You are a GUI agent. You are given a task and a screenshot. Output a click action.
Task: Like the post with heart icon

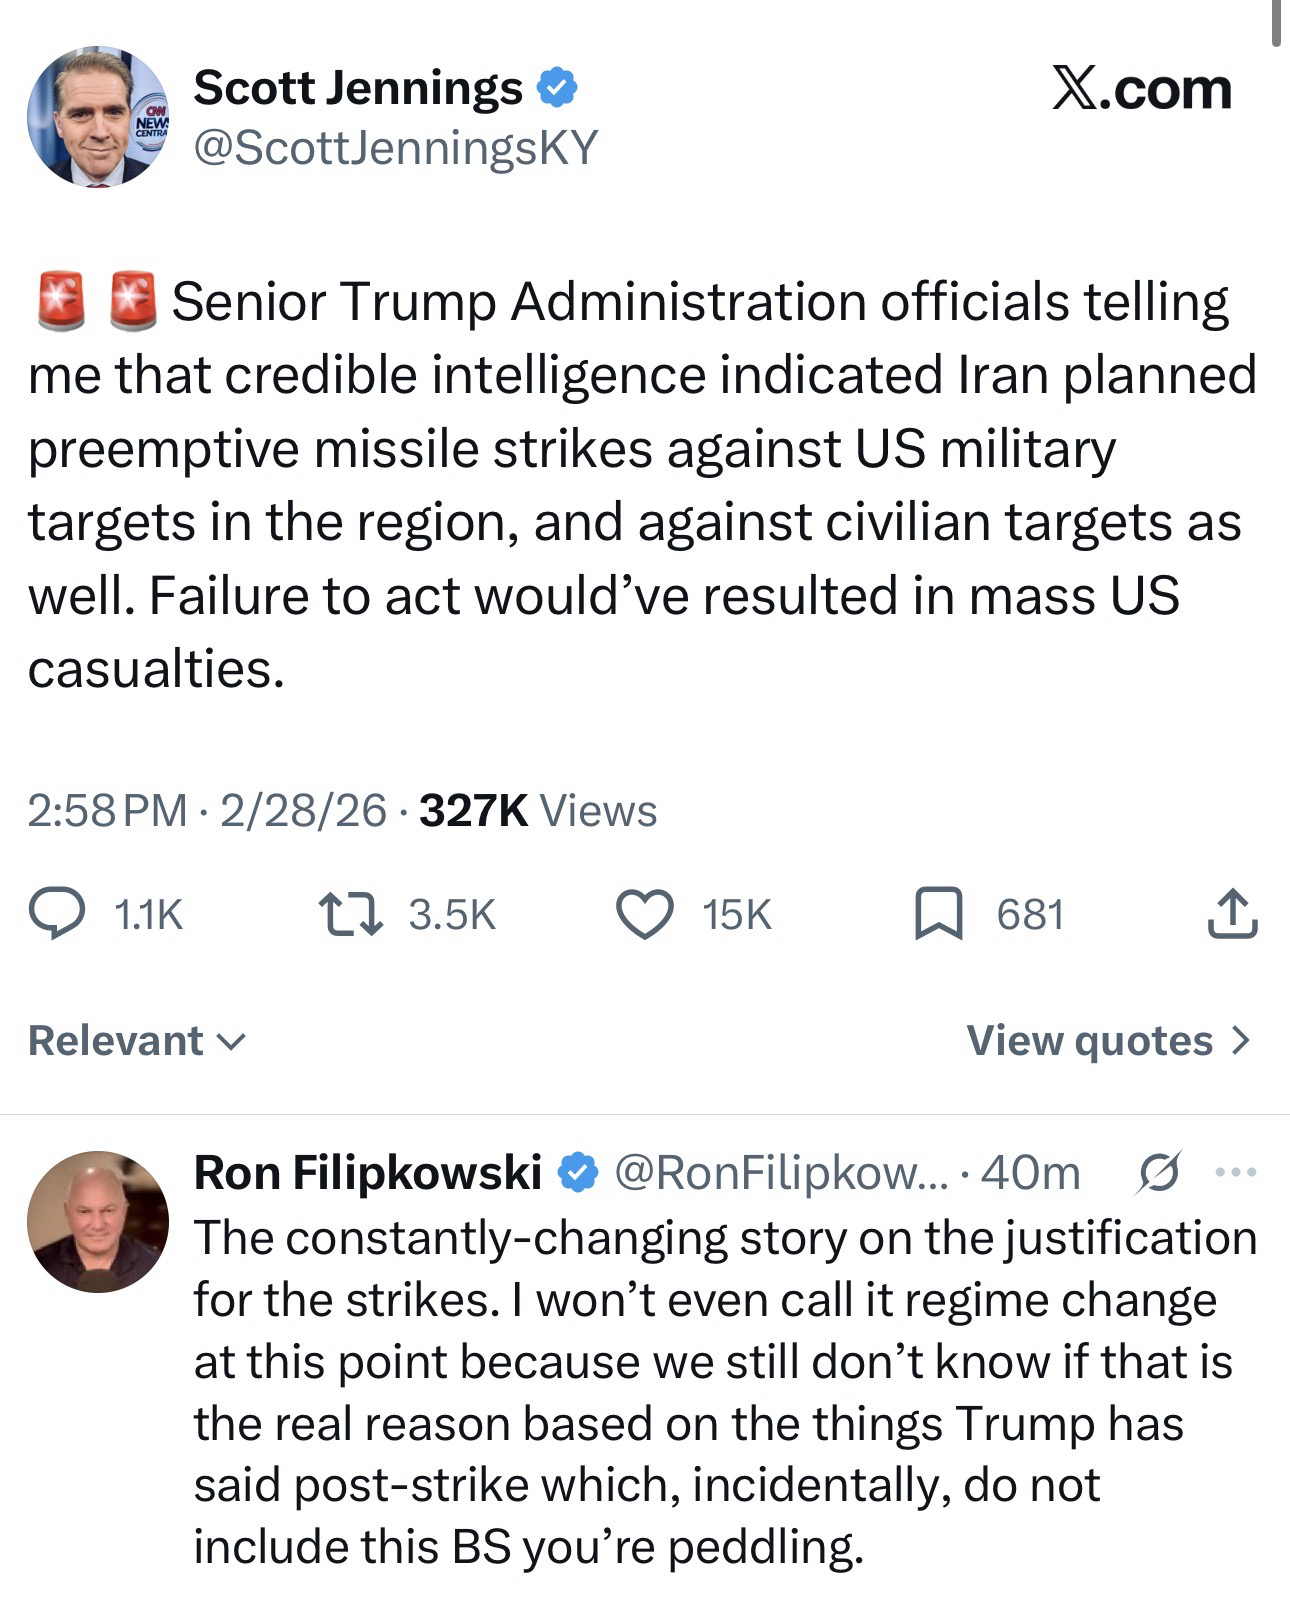[x=644, y=914]
